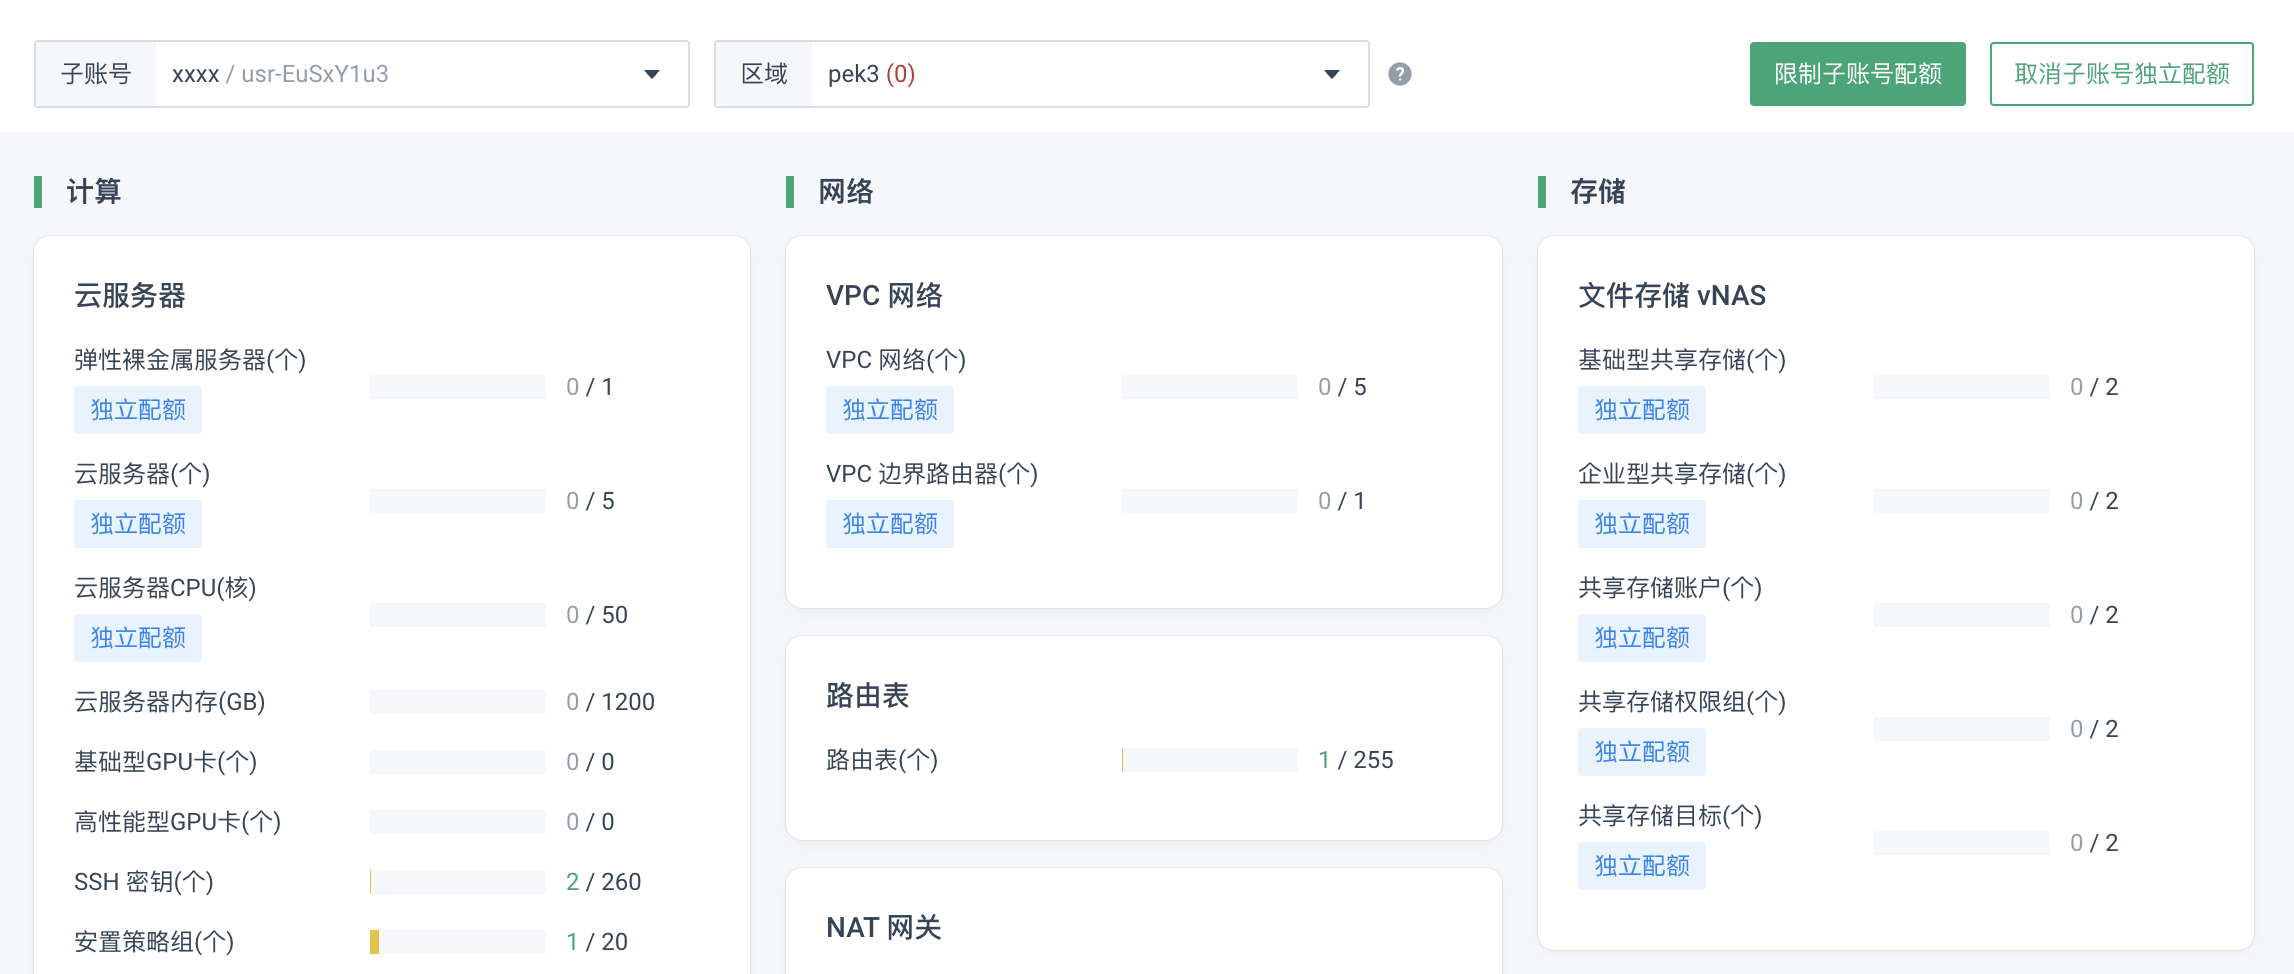
Task: Click the 取消子账号独立配额 button
Action: 2121,74
